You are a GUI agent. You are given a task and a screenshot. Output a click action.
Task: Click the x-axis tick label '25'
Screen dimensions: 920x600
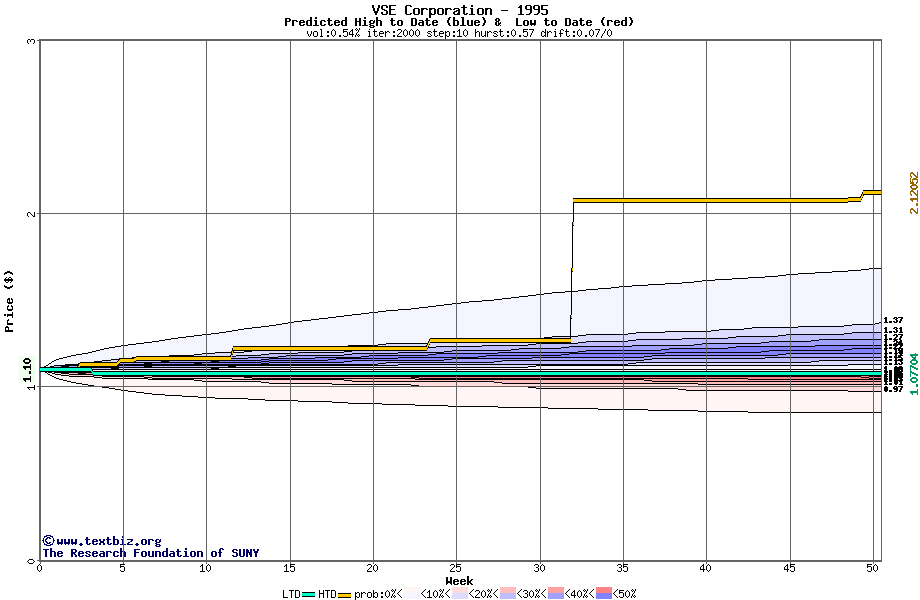[456, 568]
